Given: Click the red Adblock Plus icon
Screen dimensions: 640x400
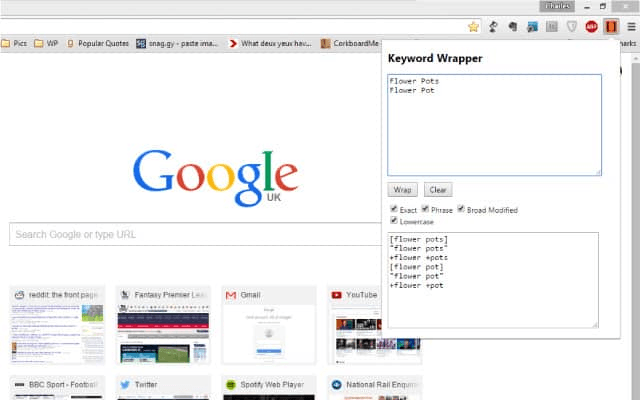Looking at the screenshot, I should coord(591,27).
